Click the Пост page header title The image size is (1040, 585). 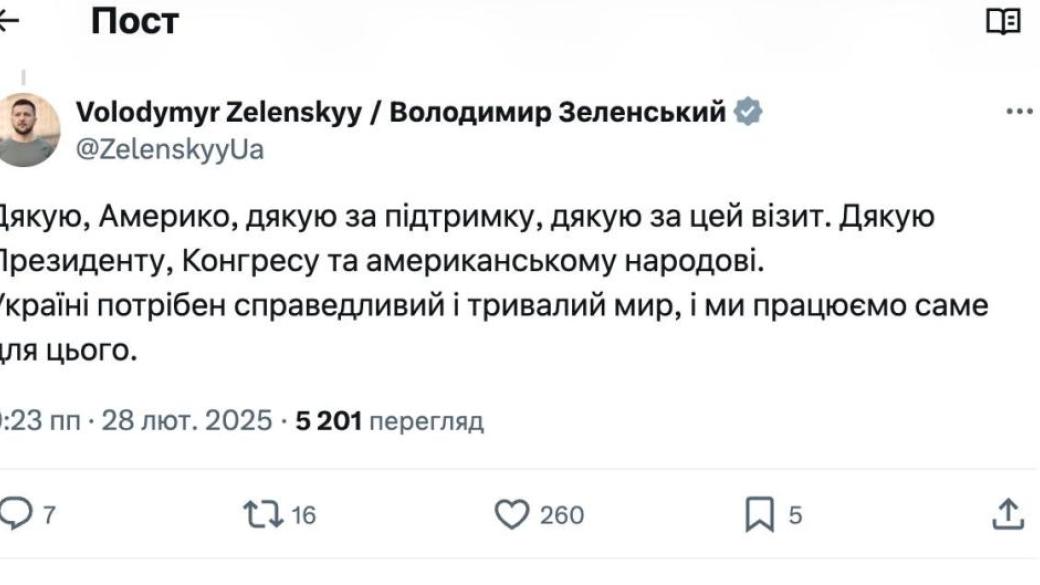pyautogui.click(x=134, y=21)
